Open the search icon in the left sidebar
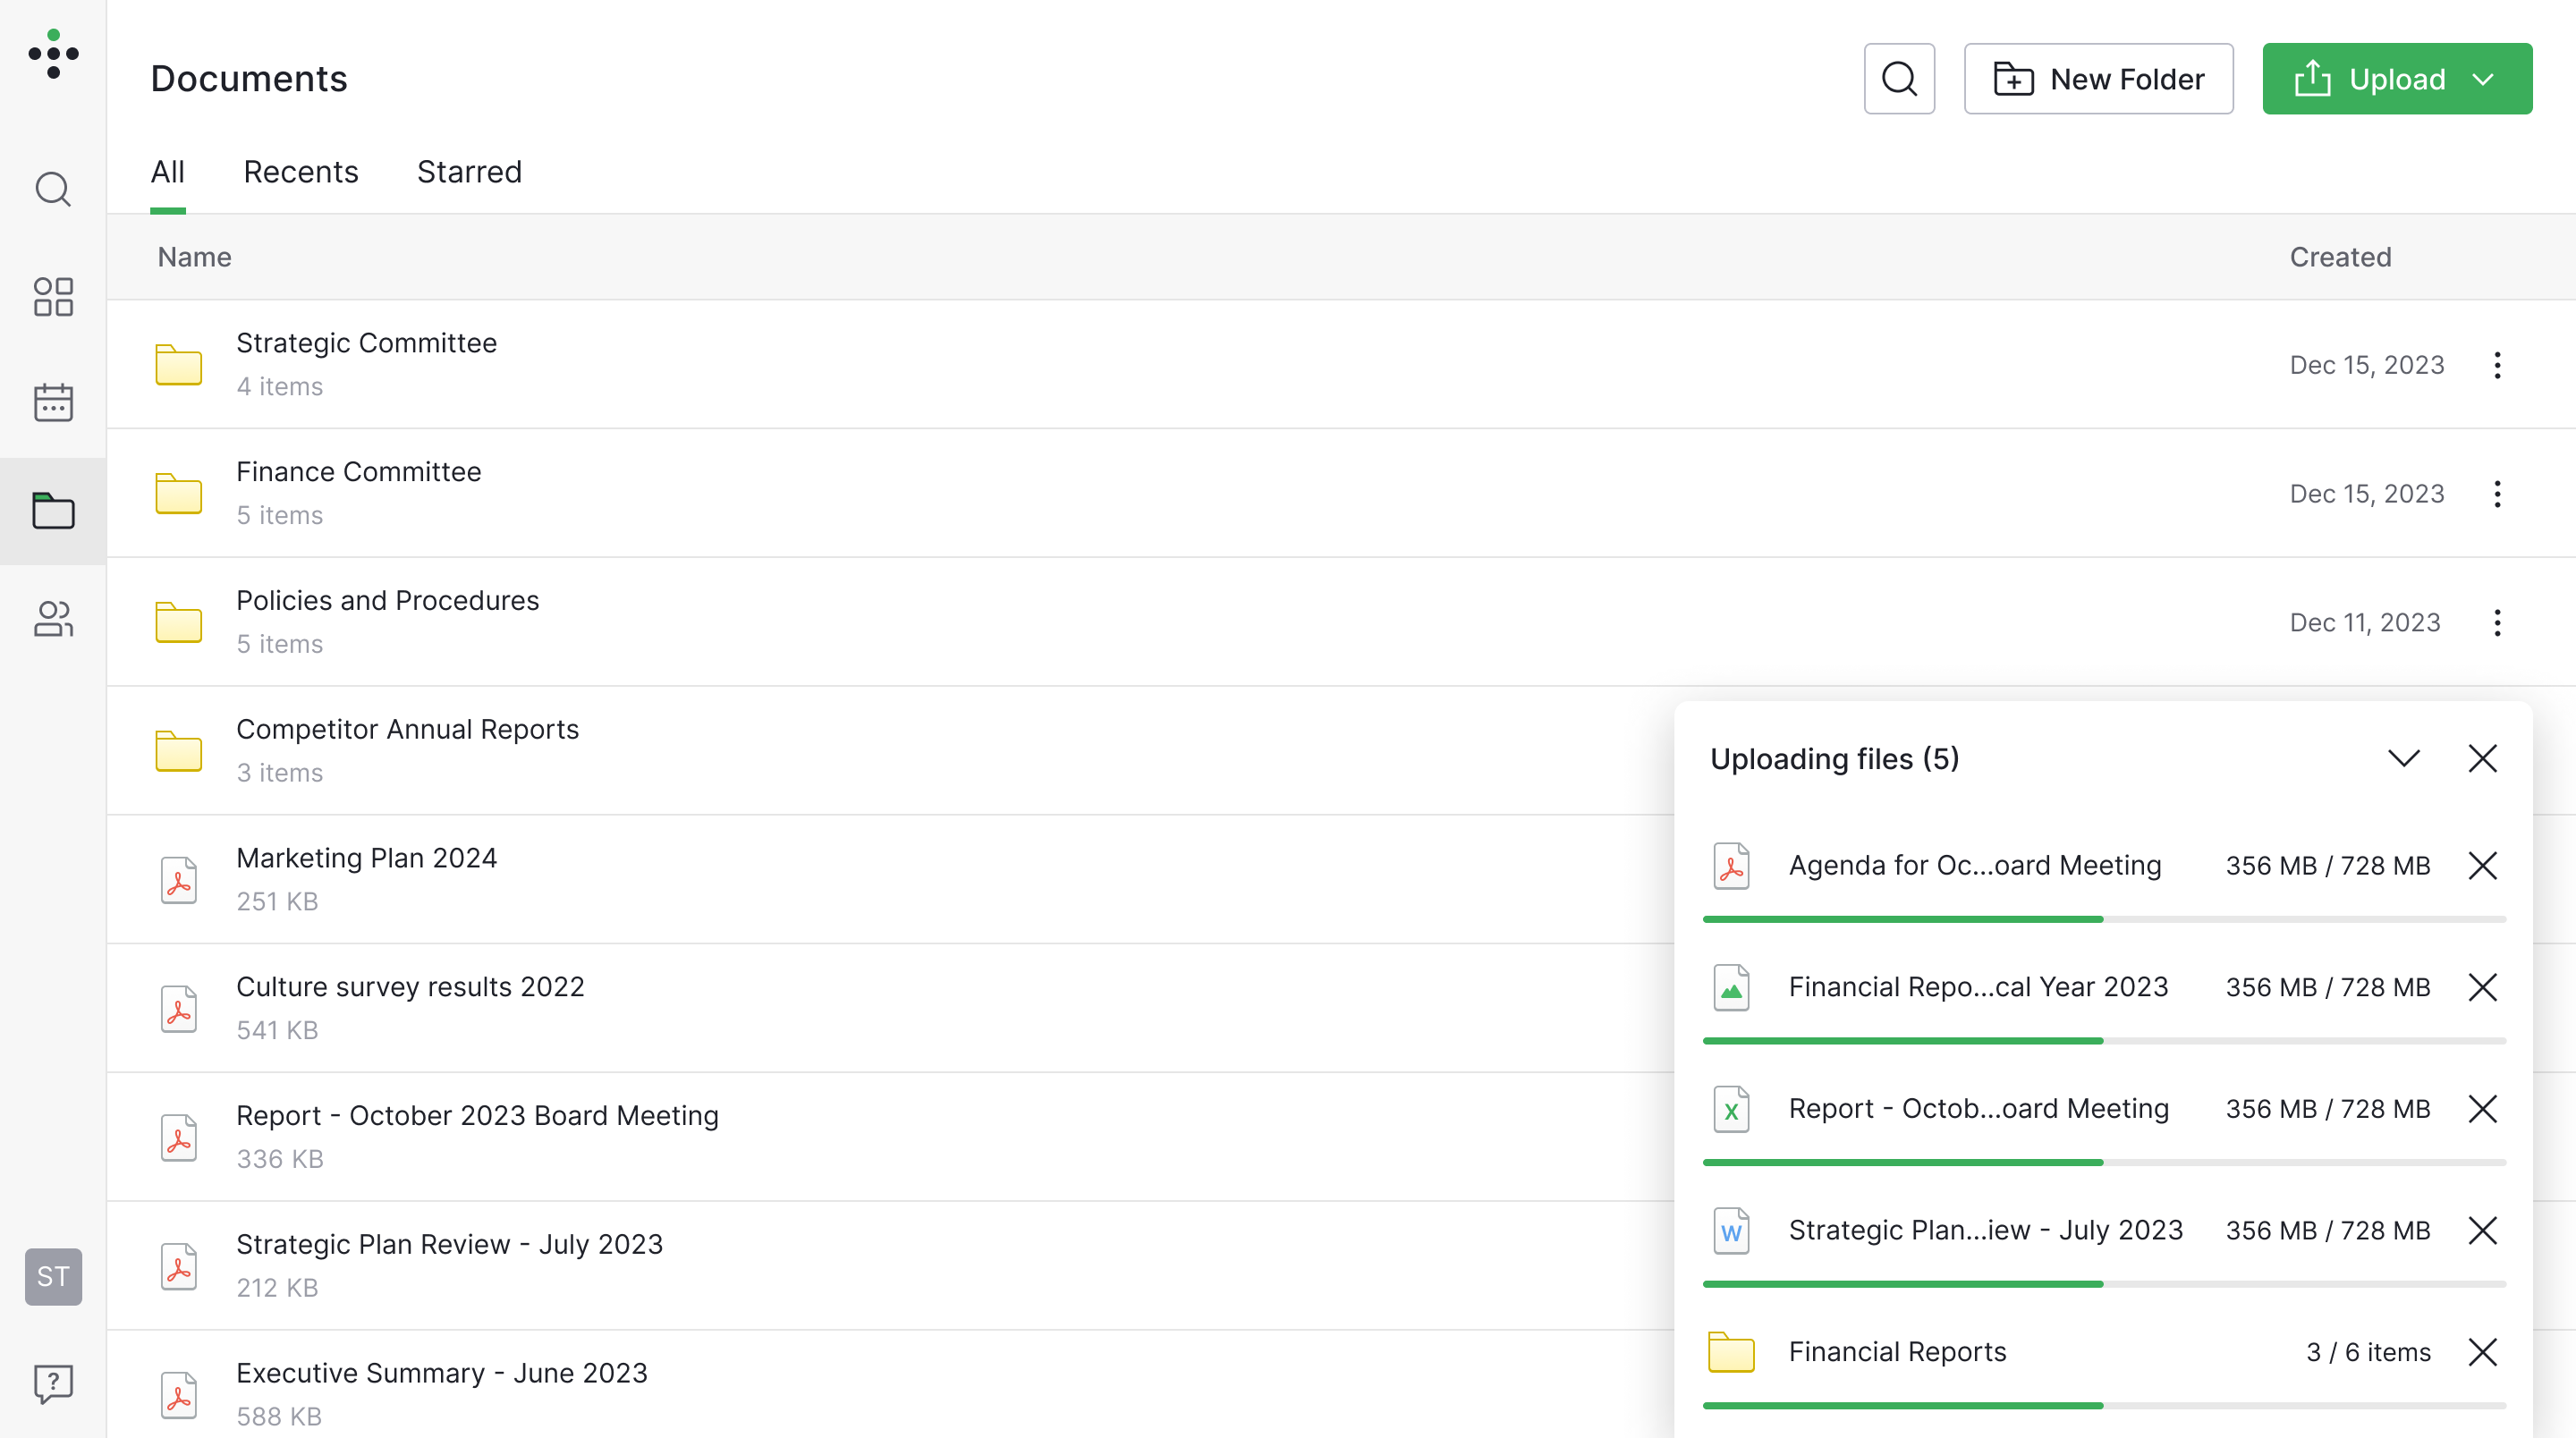 click(x=52, y=189)
